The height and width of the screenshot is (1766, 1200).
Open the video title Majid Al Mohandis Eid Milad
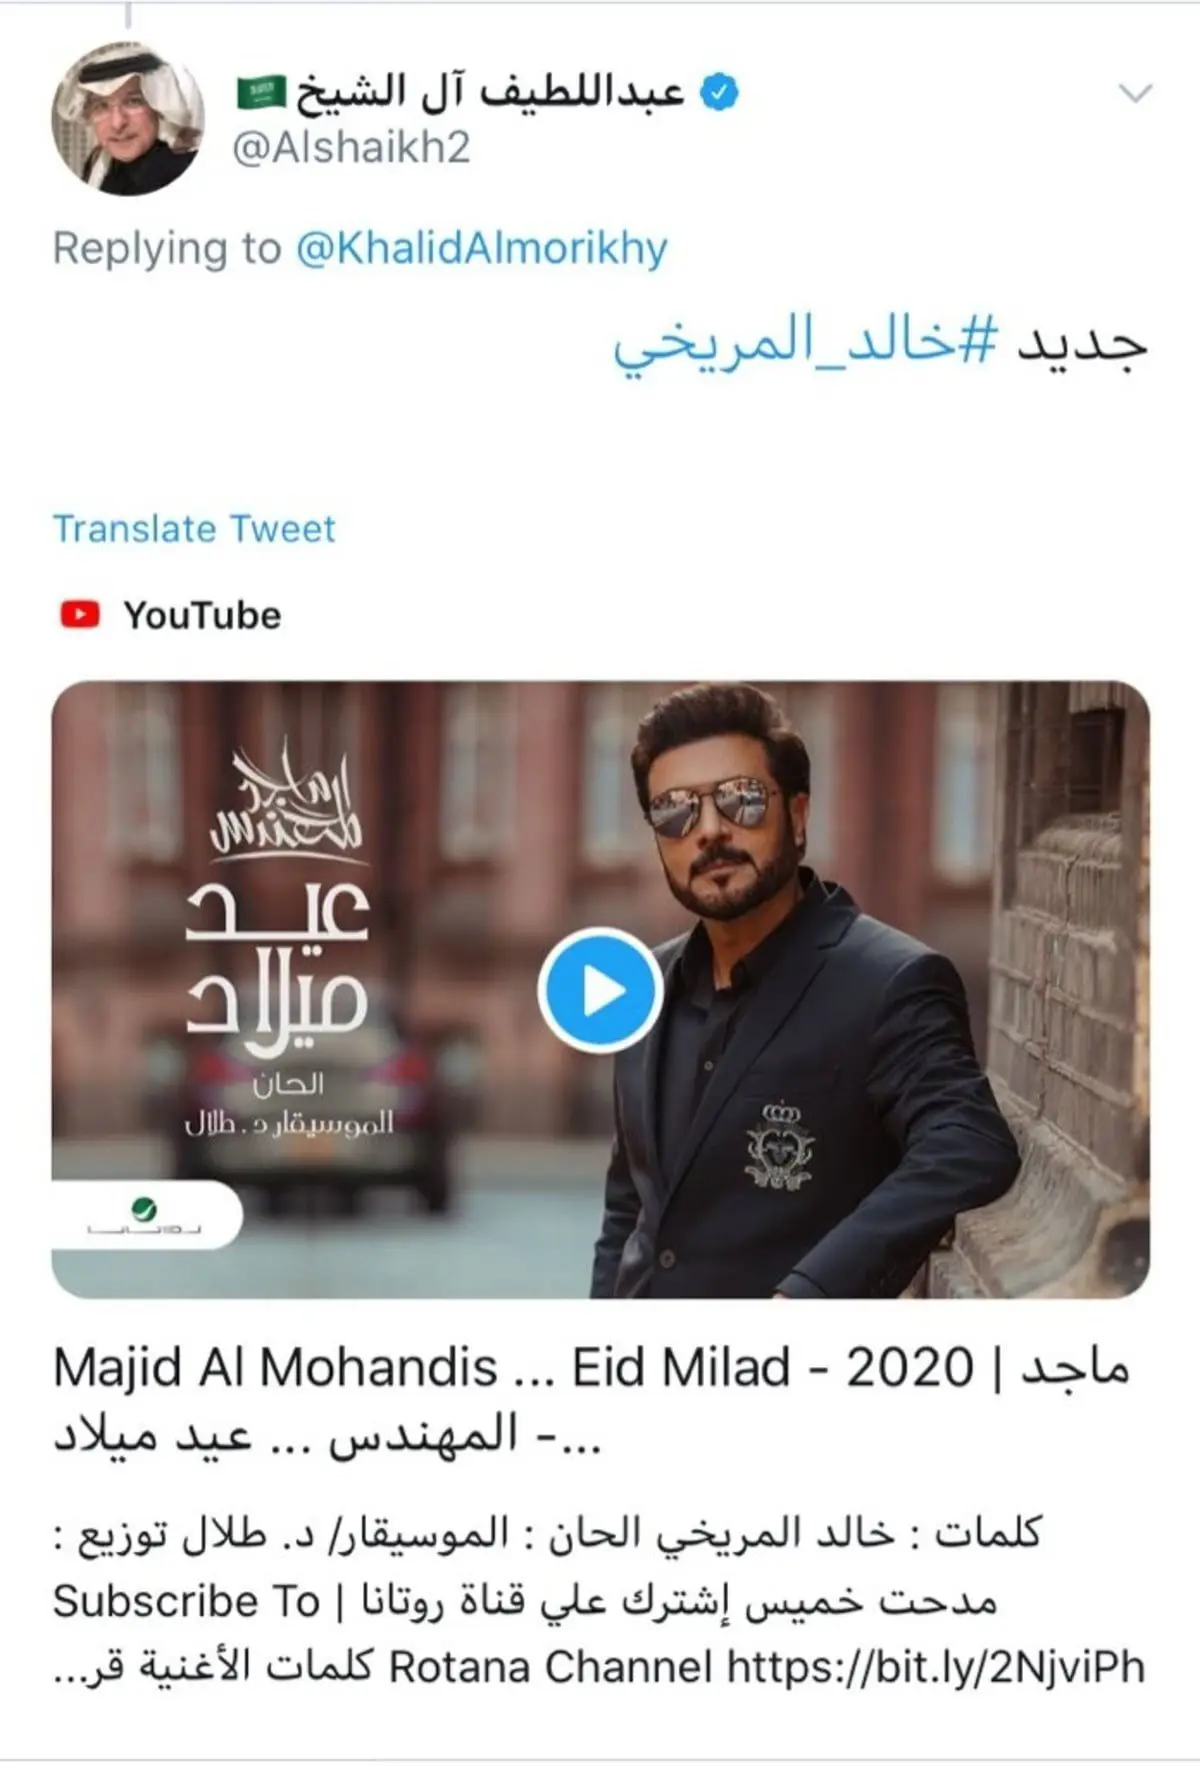(x=591, y=1400)
